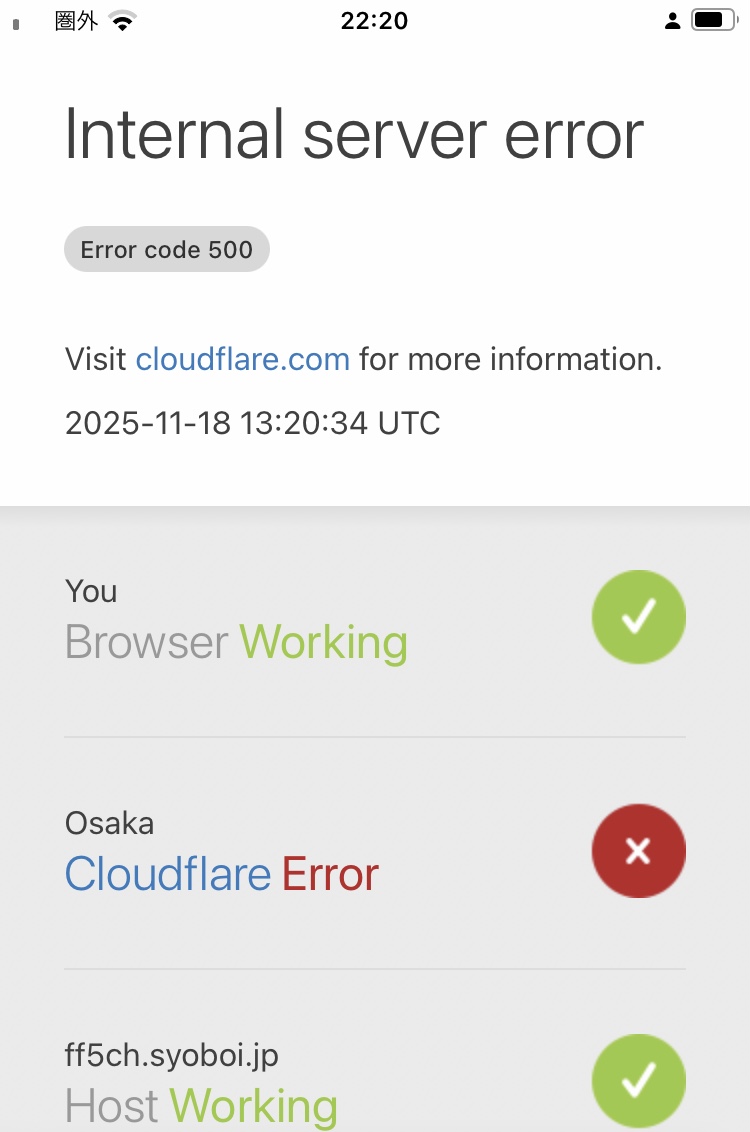Tap the 2025-11-18 13:20:34 UTC timestamp
Image resolution: width=750 pixels, height=1132 pixels.
(252, 423)
